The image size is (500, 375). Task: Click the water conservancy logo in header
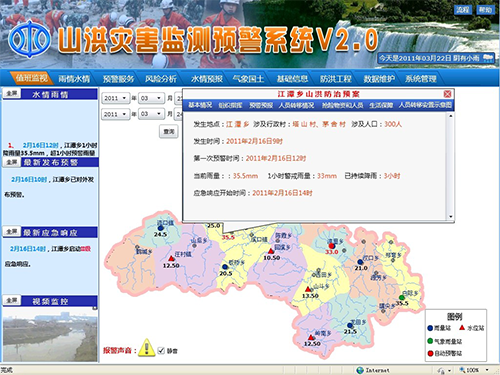point(29,39)
